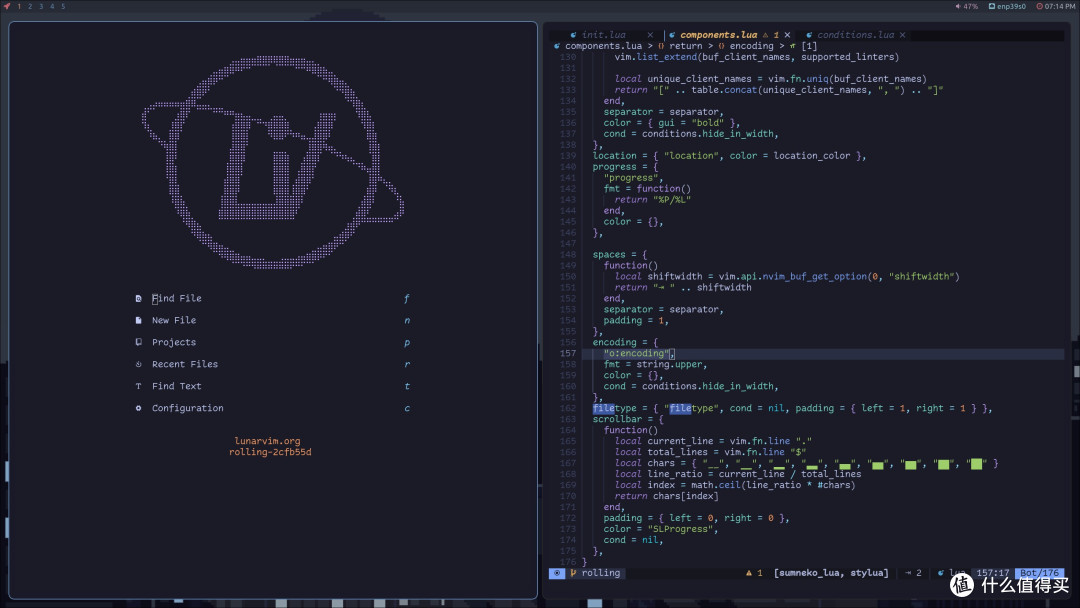
Task: Click the 't' shortcut hint for Find Text
Action: pyautogui.click(x=407, y=386)
